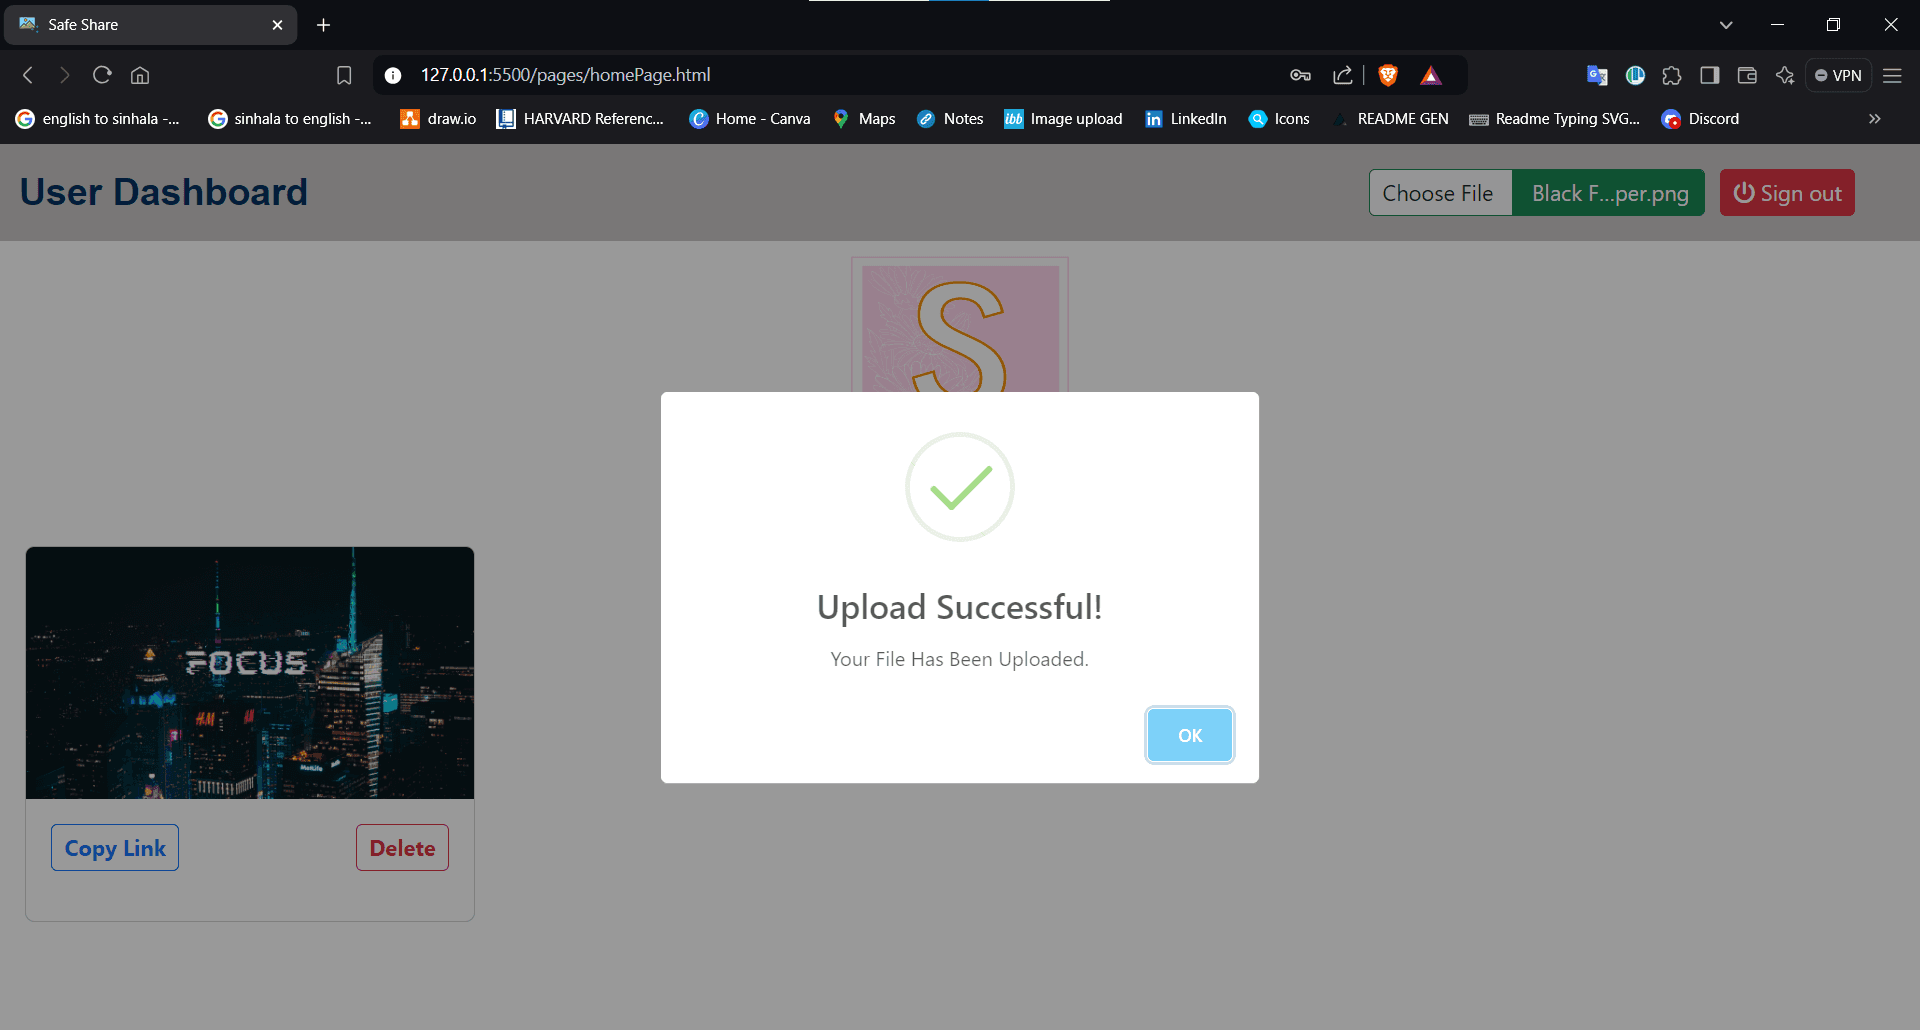1920x1030 pixels.
Task: Open the browser hamburger menu
Action: point(1893,75)
